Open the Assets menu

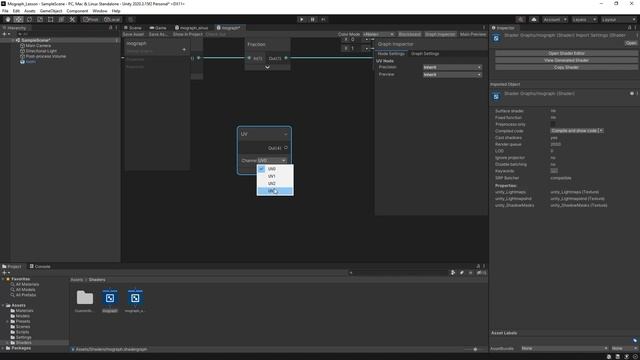[29, 11]
